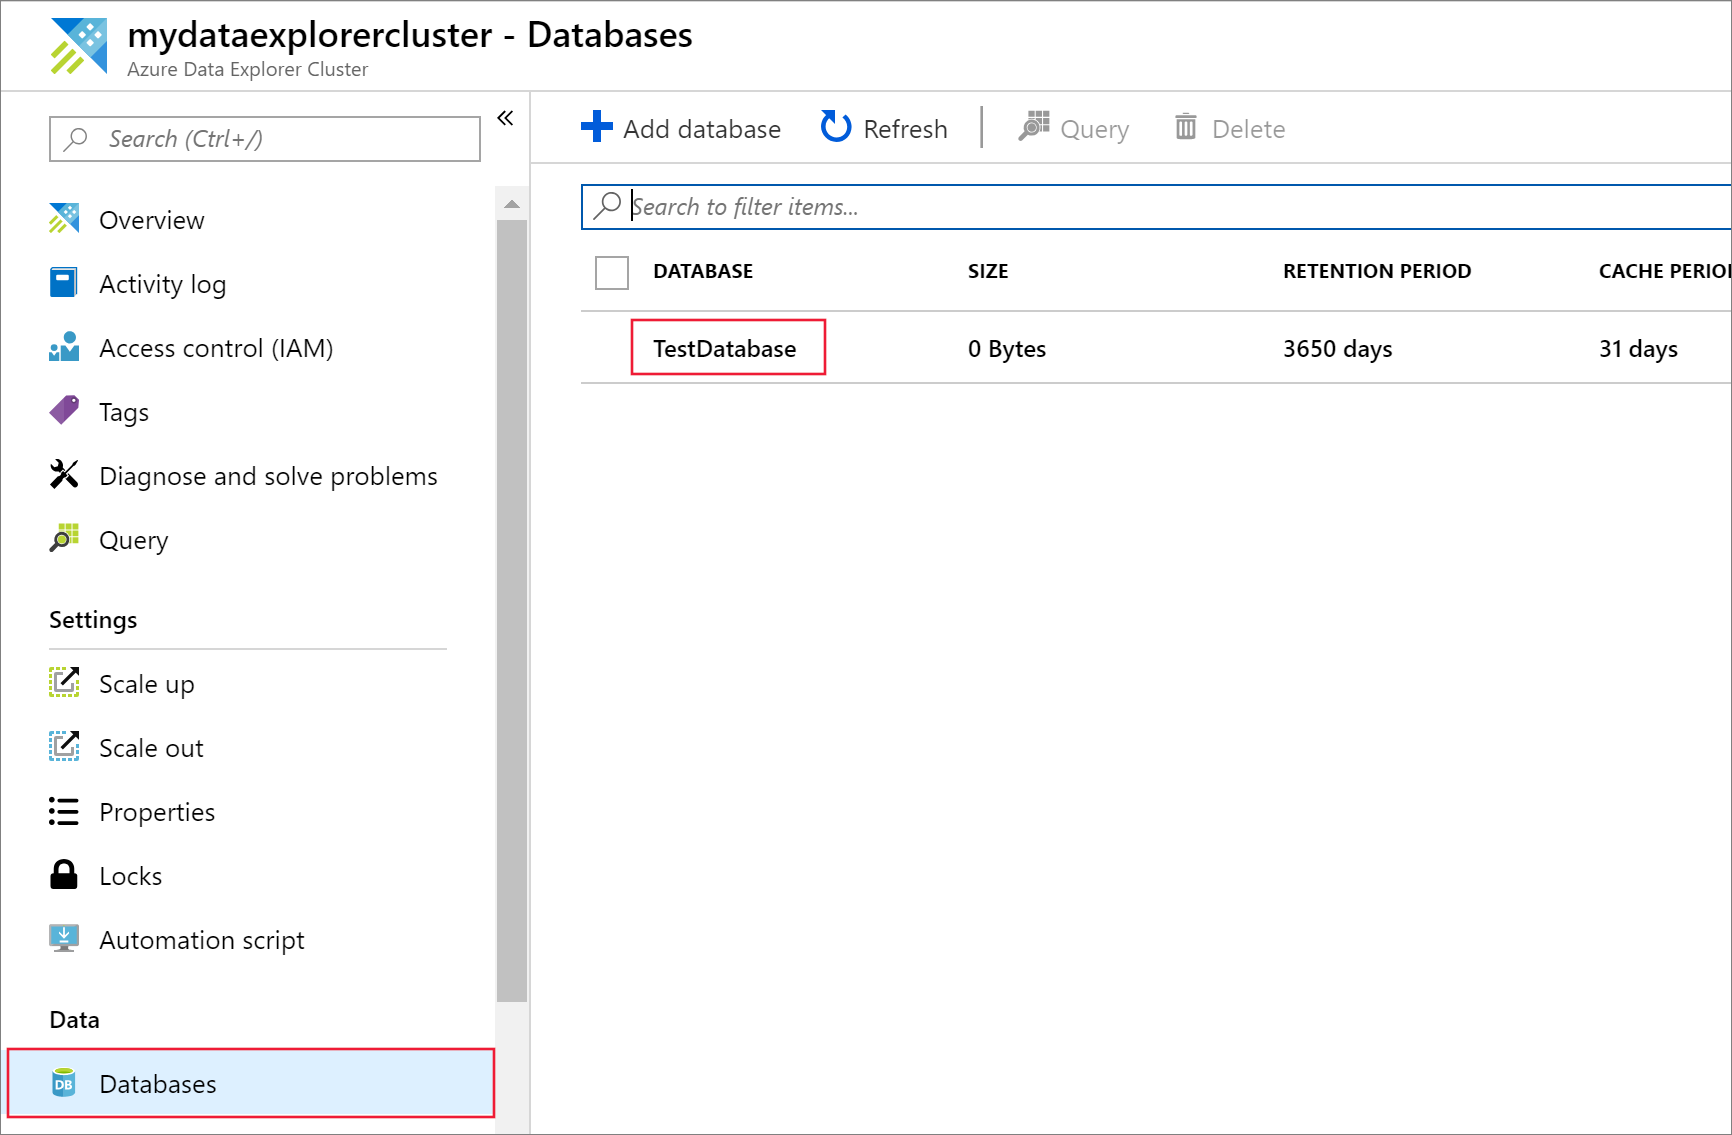Collapse the sidebar with the double chevron
The image size is (1732, 1135).
pyautogui.click(x=505, y=118)
